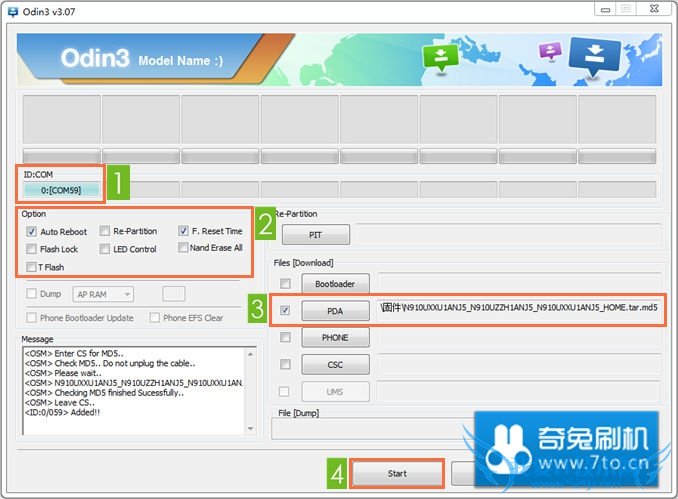
Task: Click the 'Leave CS..' log line
Action: tap(60, 402)
